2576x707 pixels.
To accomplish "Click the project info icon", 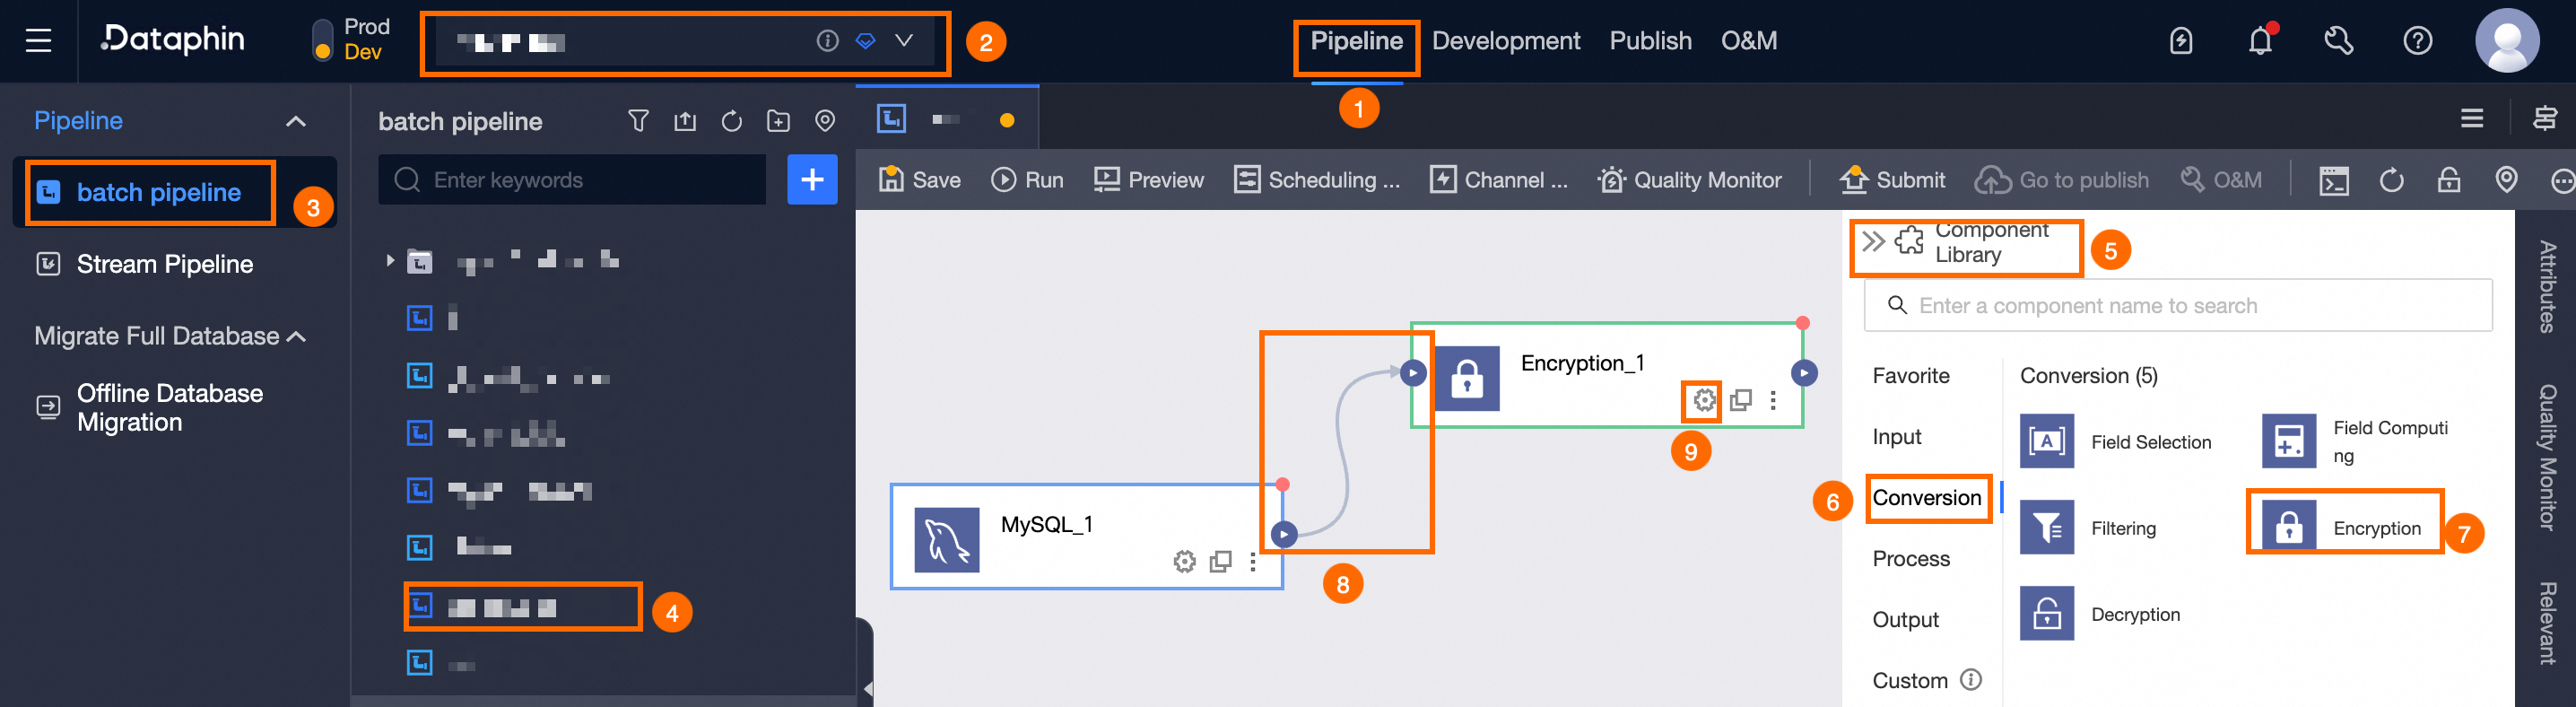I will point(827,41).
